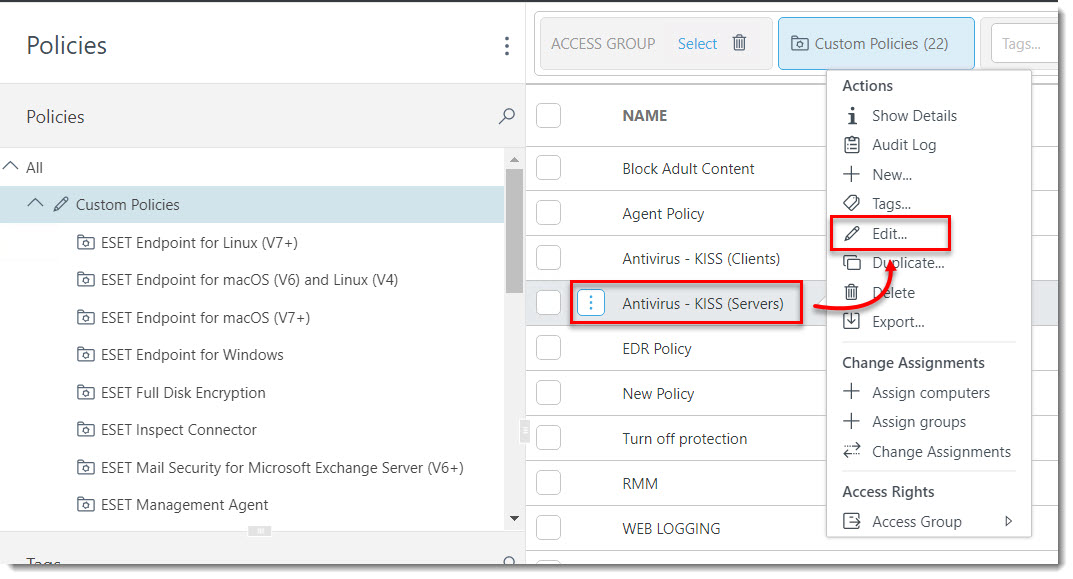Image resolution: width=1073 pixels, height=579 pixels.
Task: Choose Assign computers from the menu
Action: coord(929,392)
